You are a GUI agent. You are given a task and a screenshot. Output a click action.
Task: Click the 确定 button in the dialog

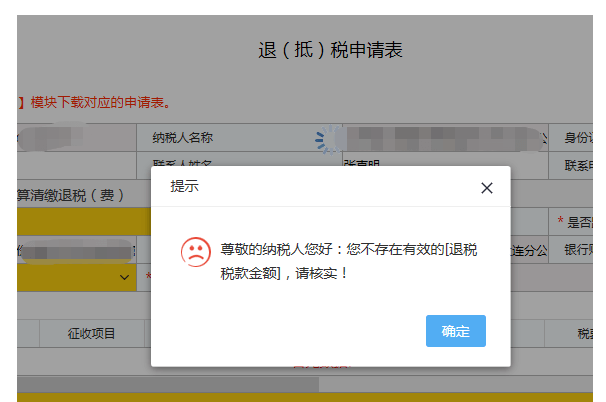(x=455, y=331)
